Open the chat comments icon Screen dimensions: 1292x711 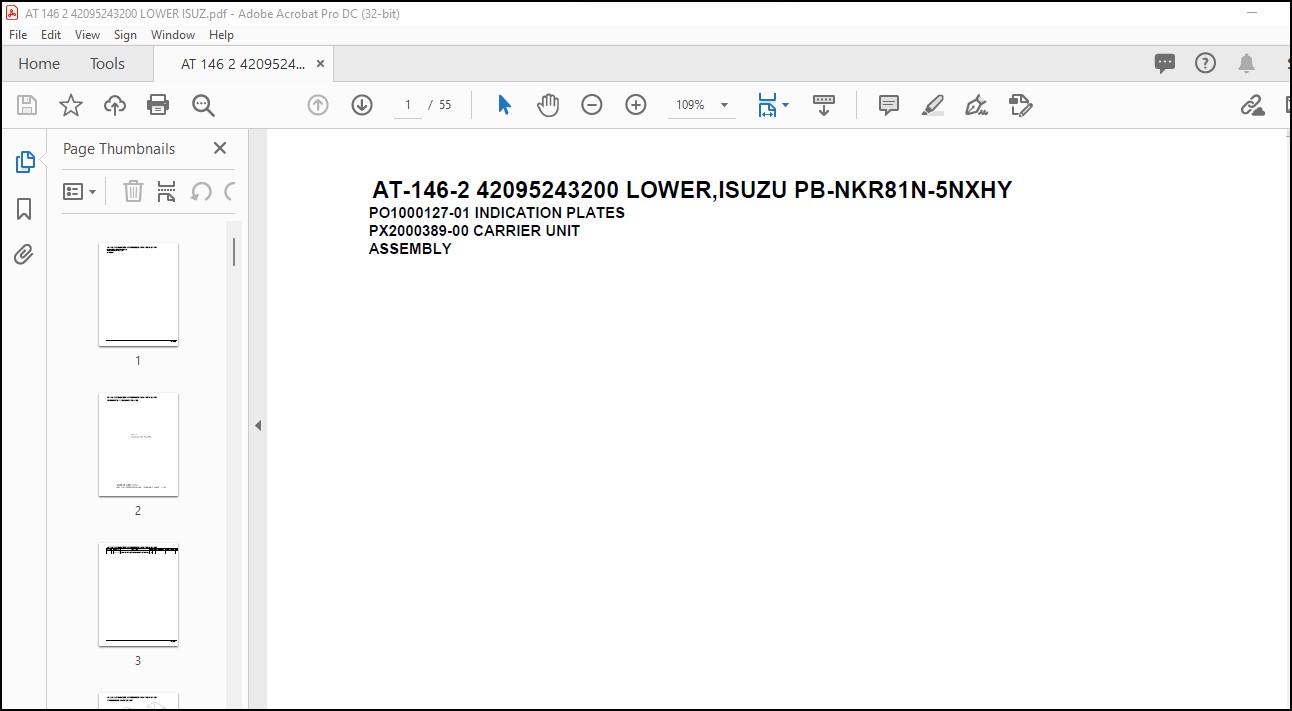1165,64
